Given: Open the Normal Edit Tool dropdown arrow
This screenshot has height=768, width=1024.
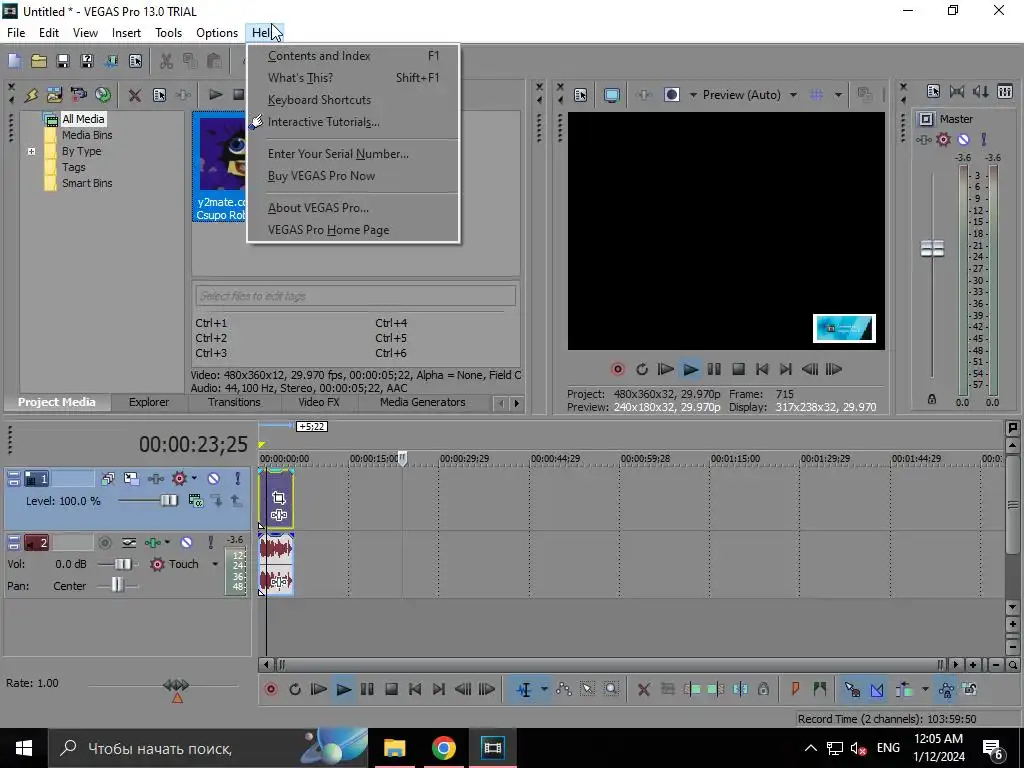Looking at the screenshot, I should 544,690.
